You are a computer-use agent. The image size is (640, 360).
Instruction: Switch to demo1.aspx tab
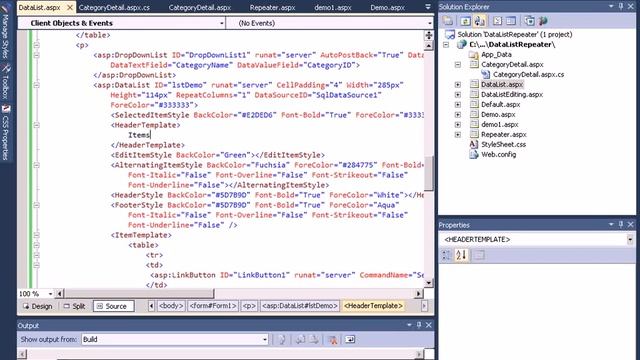(333, 7)
